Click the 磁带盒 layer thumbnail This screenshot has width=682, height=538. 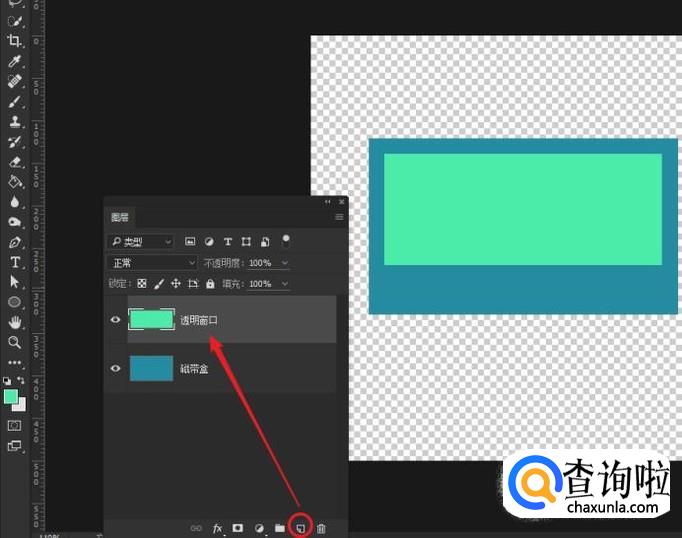tap(151, 368)
